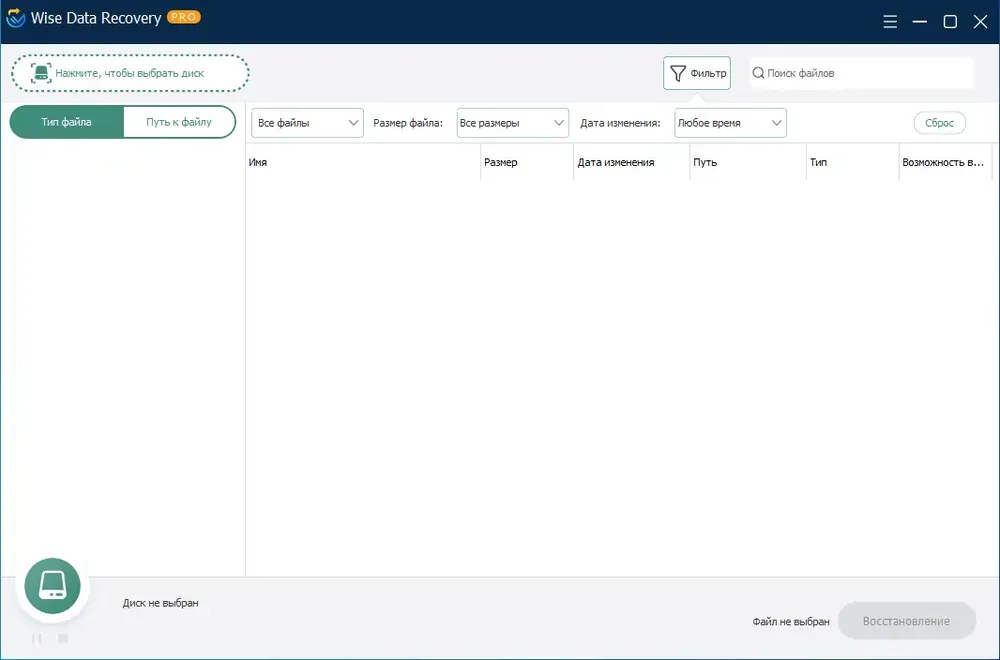Click the 'Файл не выбран' status text
This screenshot has width=1000, height=660.
click(x=791, y=621)
